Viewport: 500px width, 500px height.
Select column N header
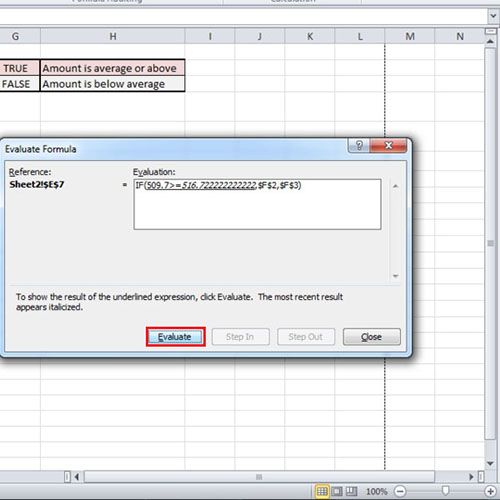click(459, 36)
